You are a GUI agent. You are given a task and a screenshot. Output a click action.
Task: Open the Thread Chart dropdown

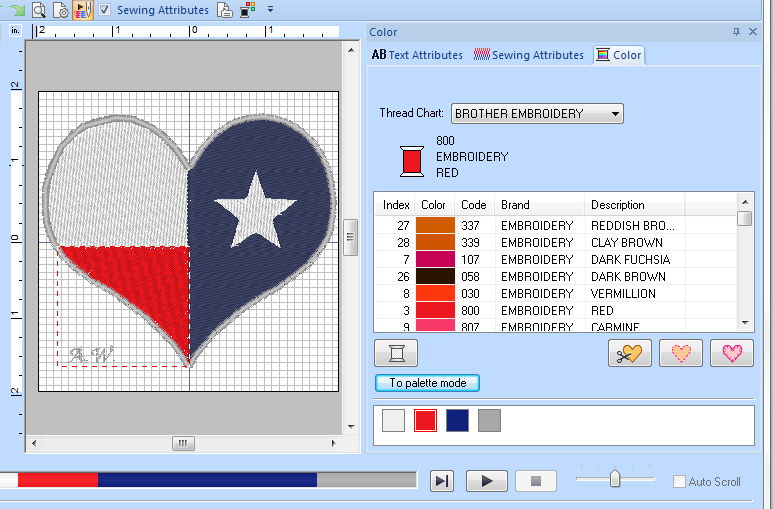[x=537, y=113]
